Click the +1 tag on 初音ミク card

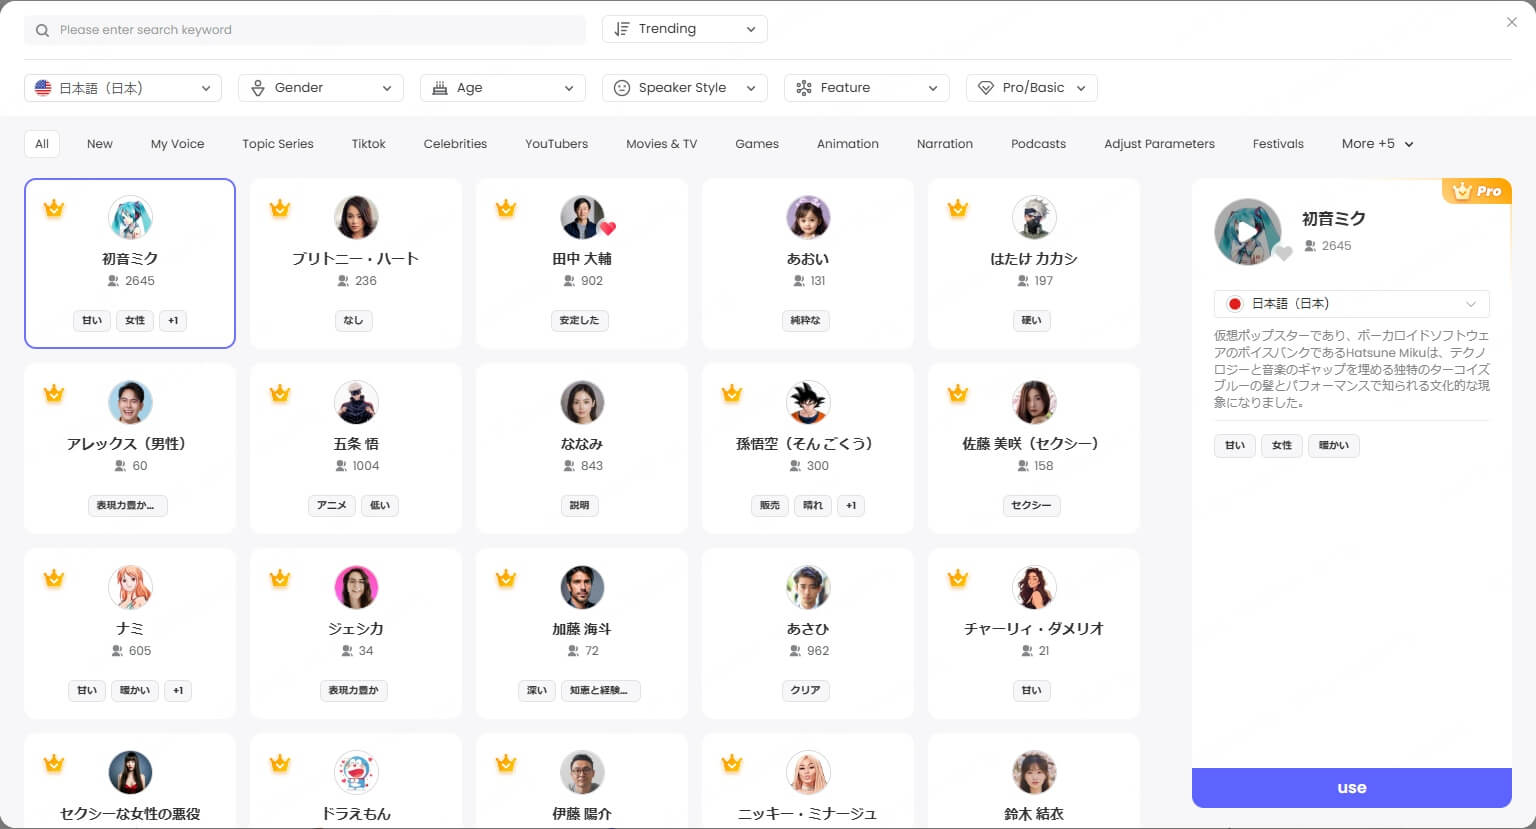[x=173, y=321]
